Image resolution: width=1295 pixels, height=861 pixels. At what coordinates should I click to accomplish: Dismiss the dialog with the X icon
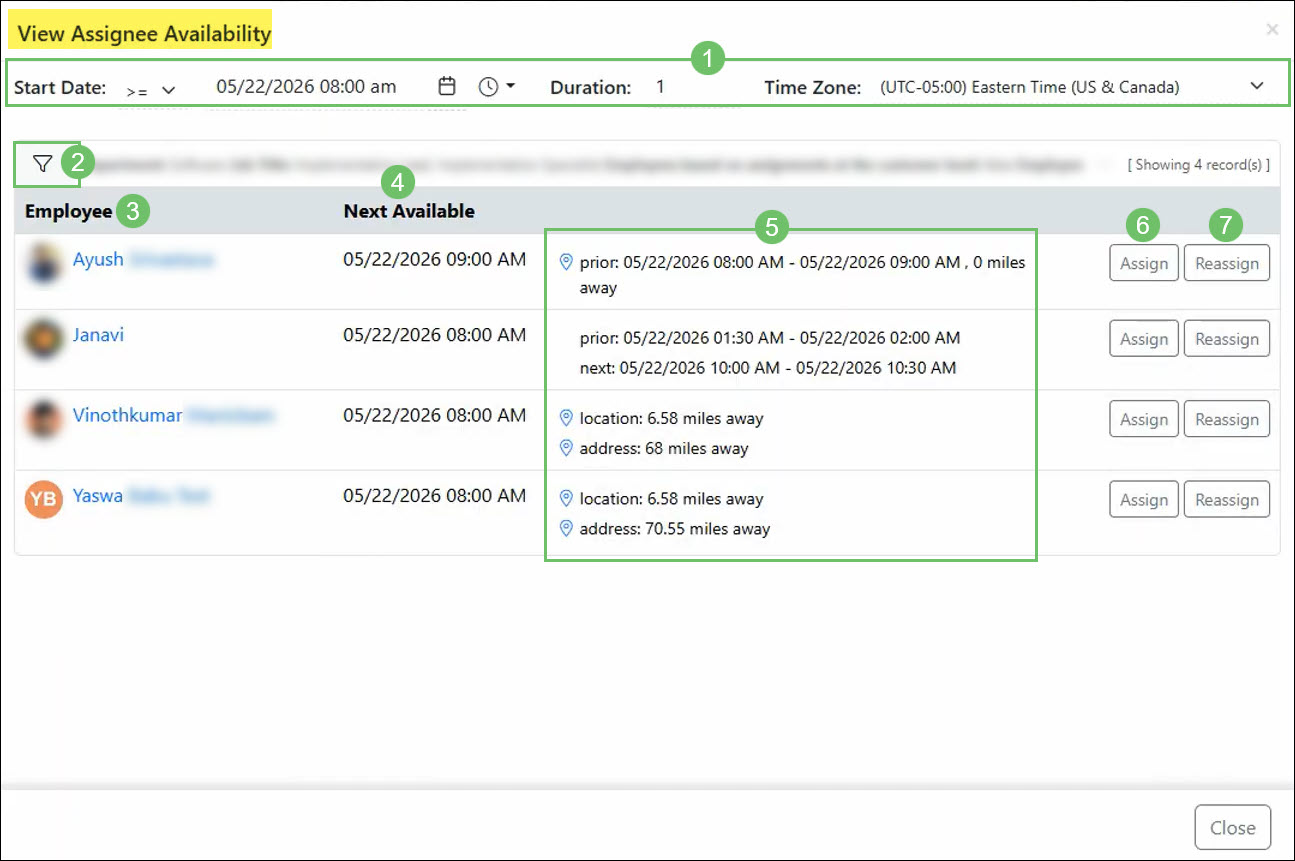click(1272, 30)
